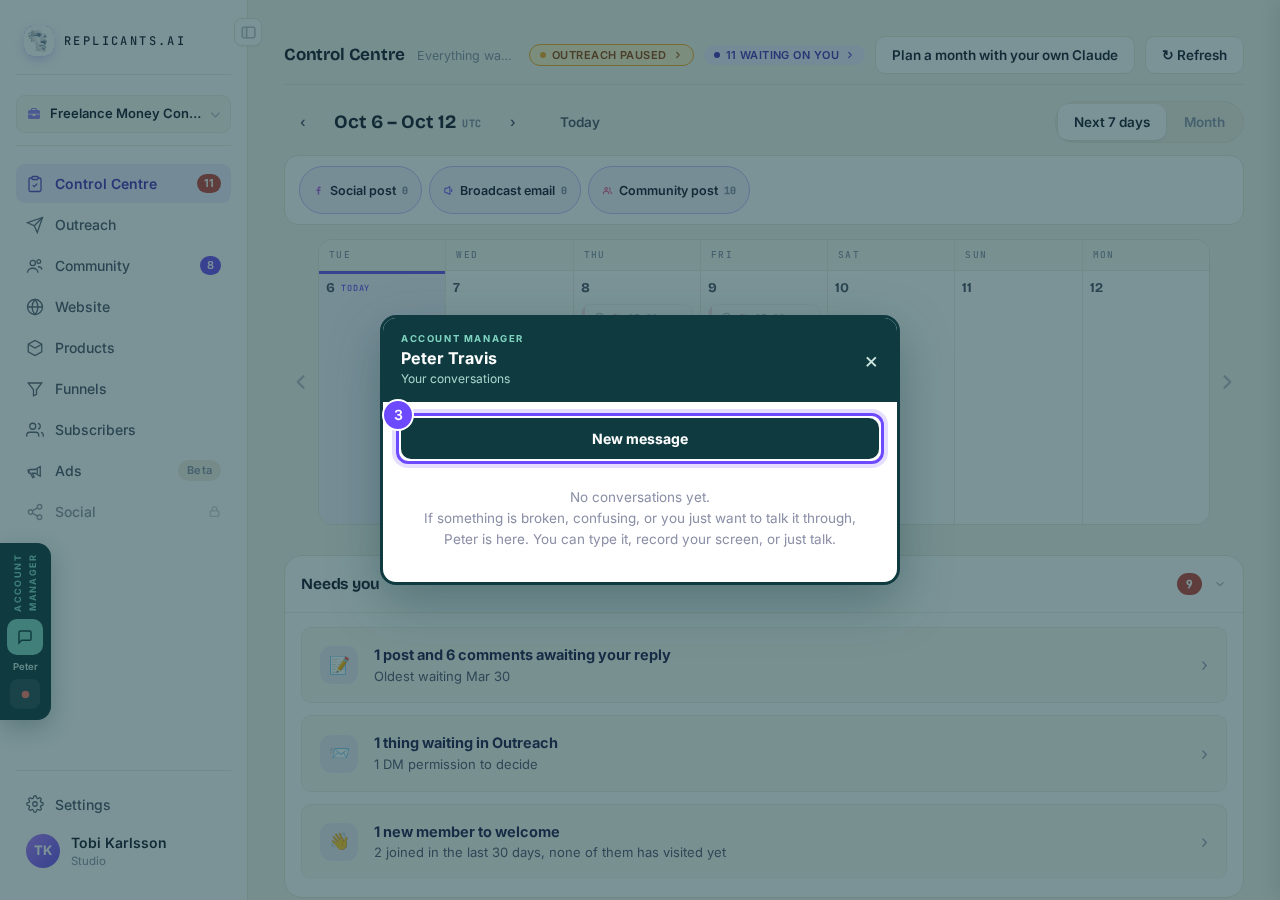This screenshot has width=1280, height=900.
Task: Click New message button
Action: (640, 439)
